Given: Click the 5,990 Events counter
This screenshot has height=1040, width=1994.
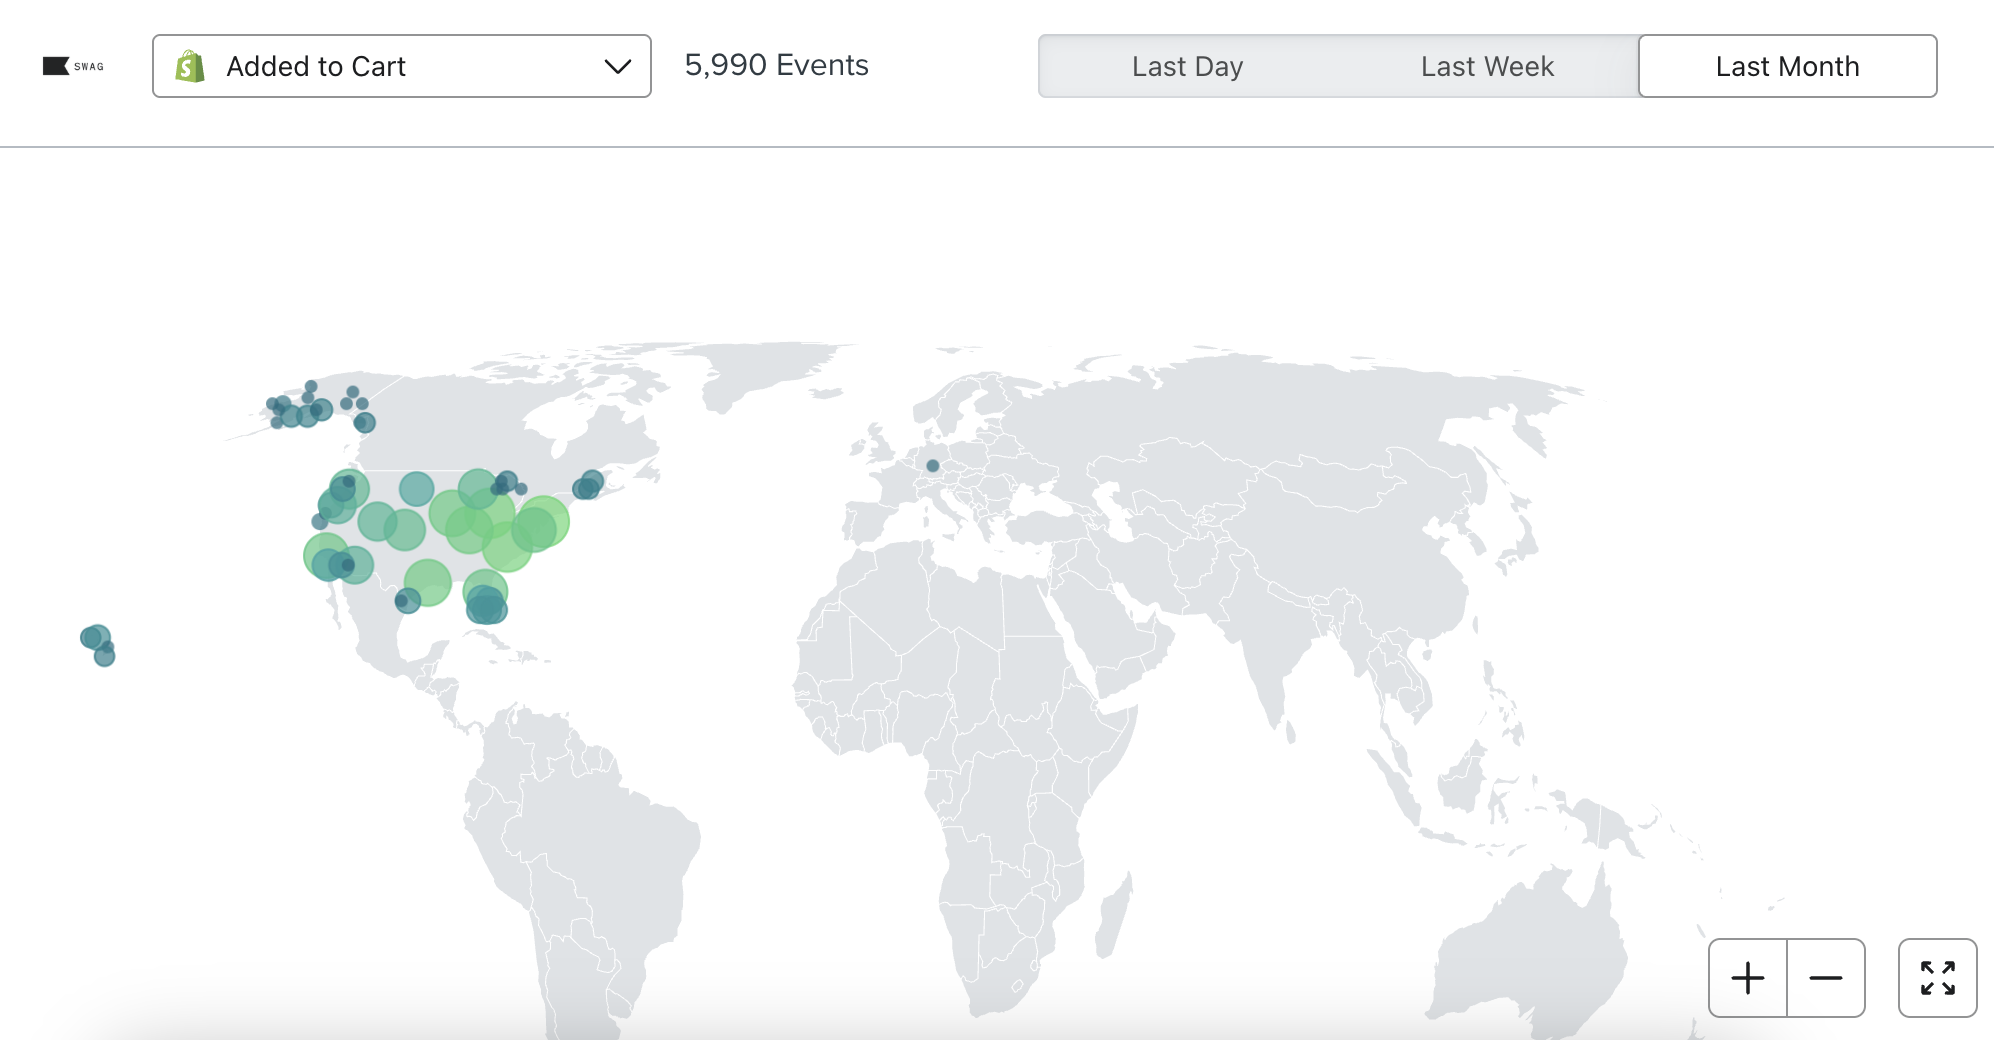Looking at the screenshot, I should 777,66.
